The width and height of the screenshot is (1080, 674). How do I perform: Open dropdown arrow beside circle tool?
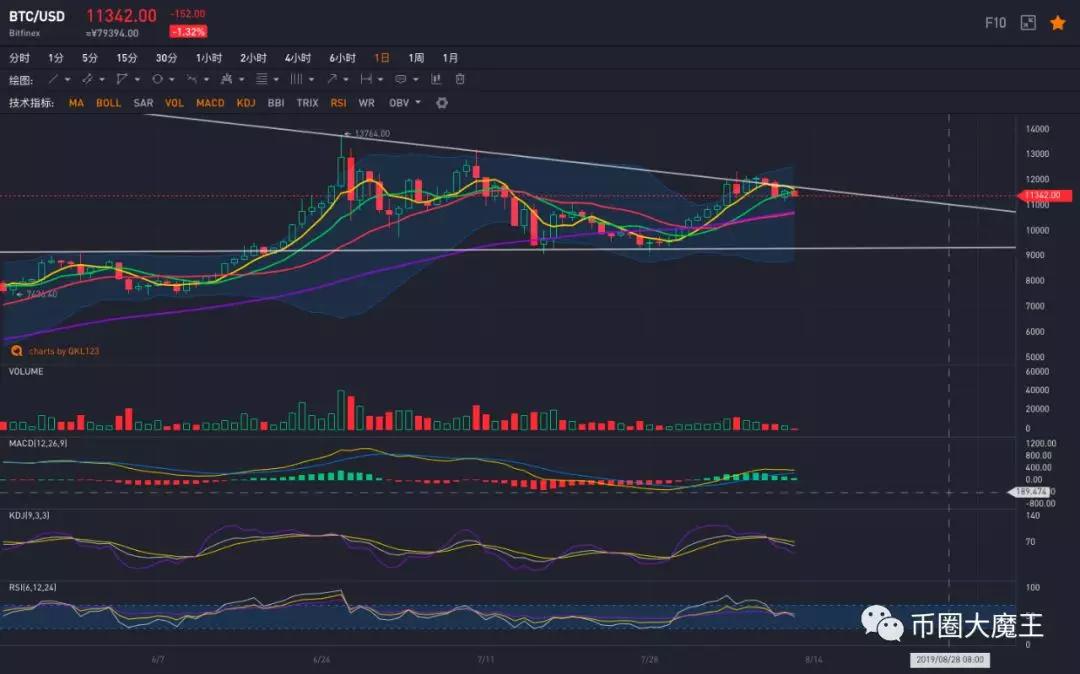tap(172, 80)
